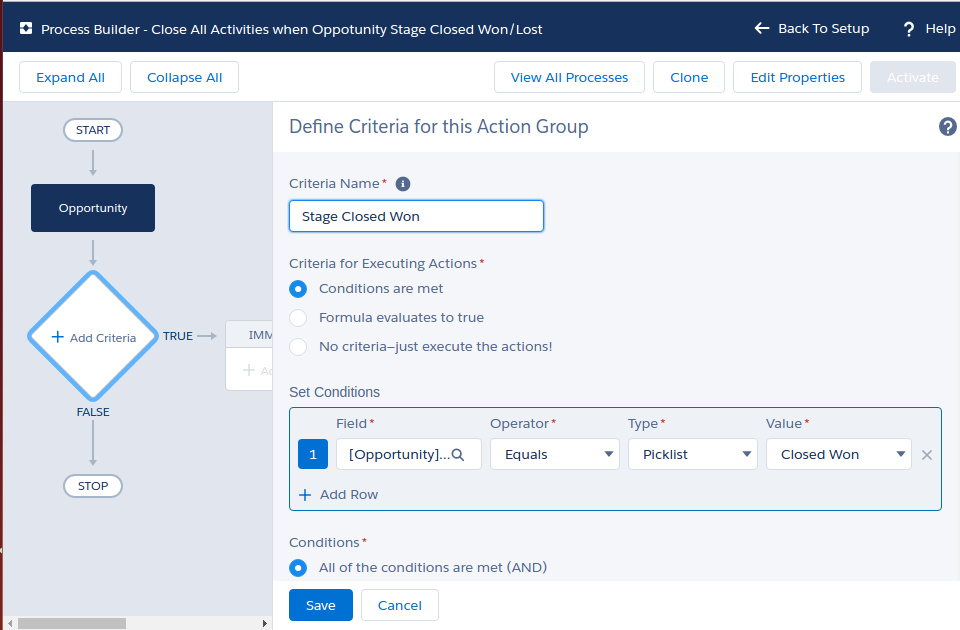Open the Type 'Picklist' dropdown
960x630 pixels.
coord(693,454)
